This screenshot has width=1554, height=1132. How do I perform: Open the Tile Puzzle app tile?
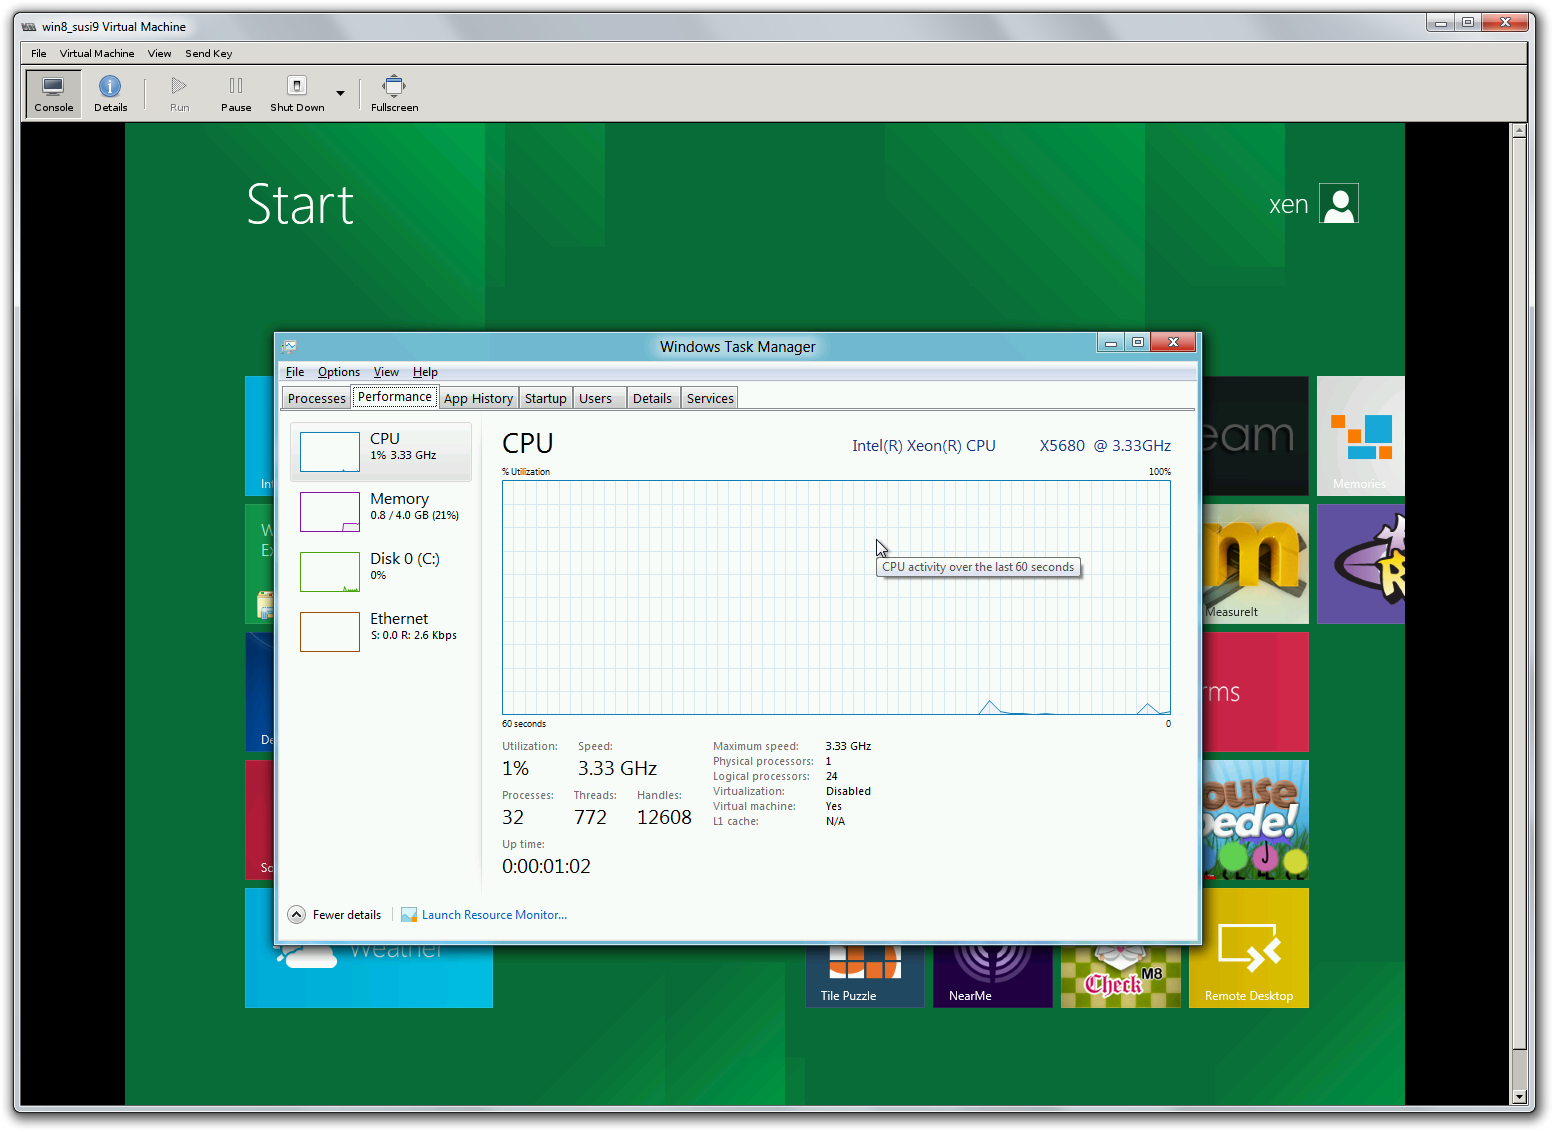(865, 976)
